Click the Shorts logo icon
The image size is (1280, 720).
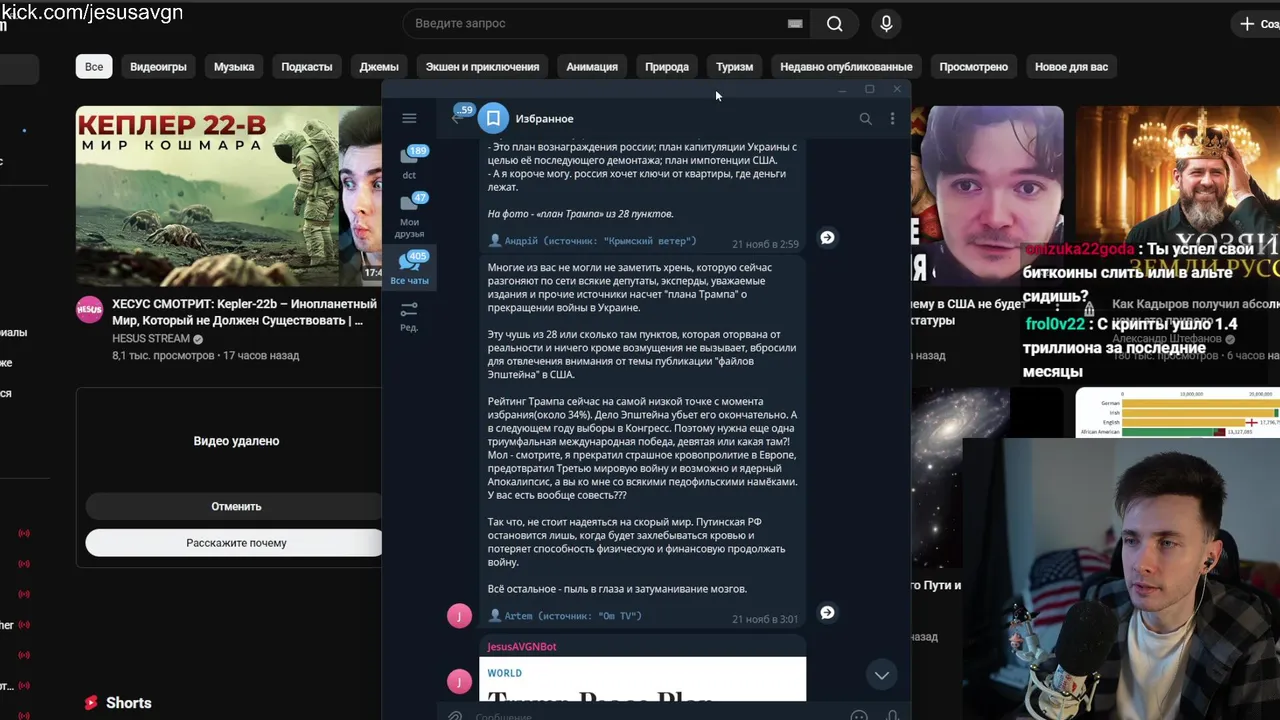(92, 703)
